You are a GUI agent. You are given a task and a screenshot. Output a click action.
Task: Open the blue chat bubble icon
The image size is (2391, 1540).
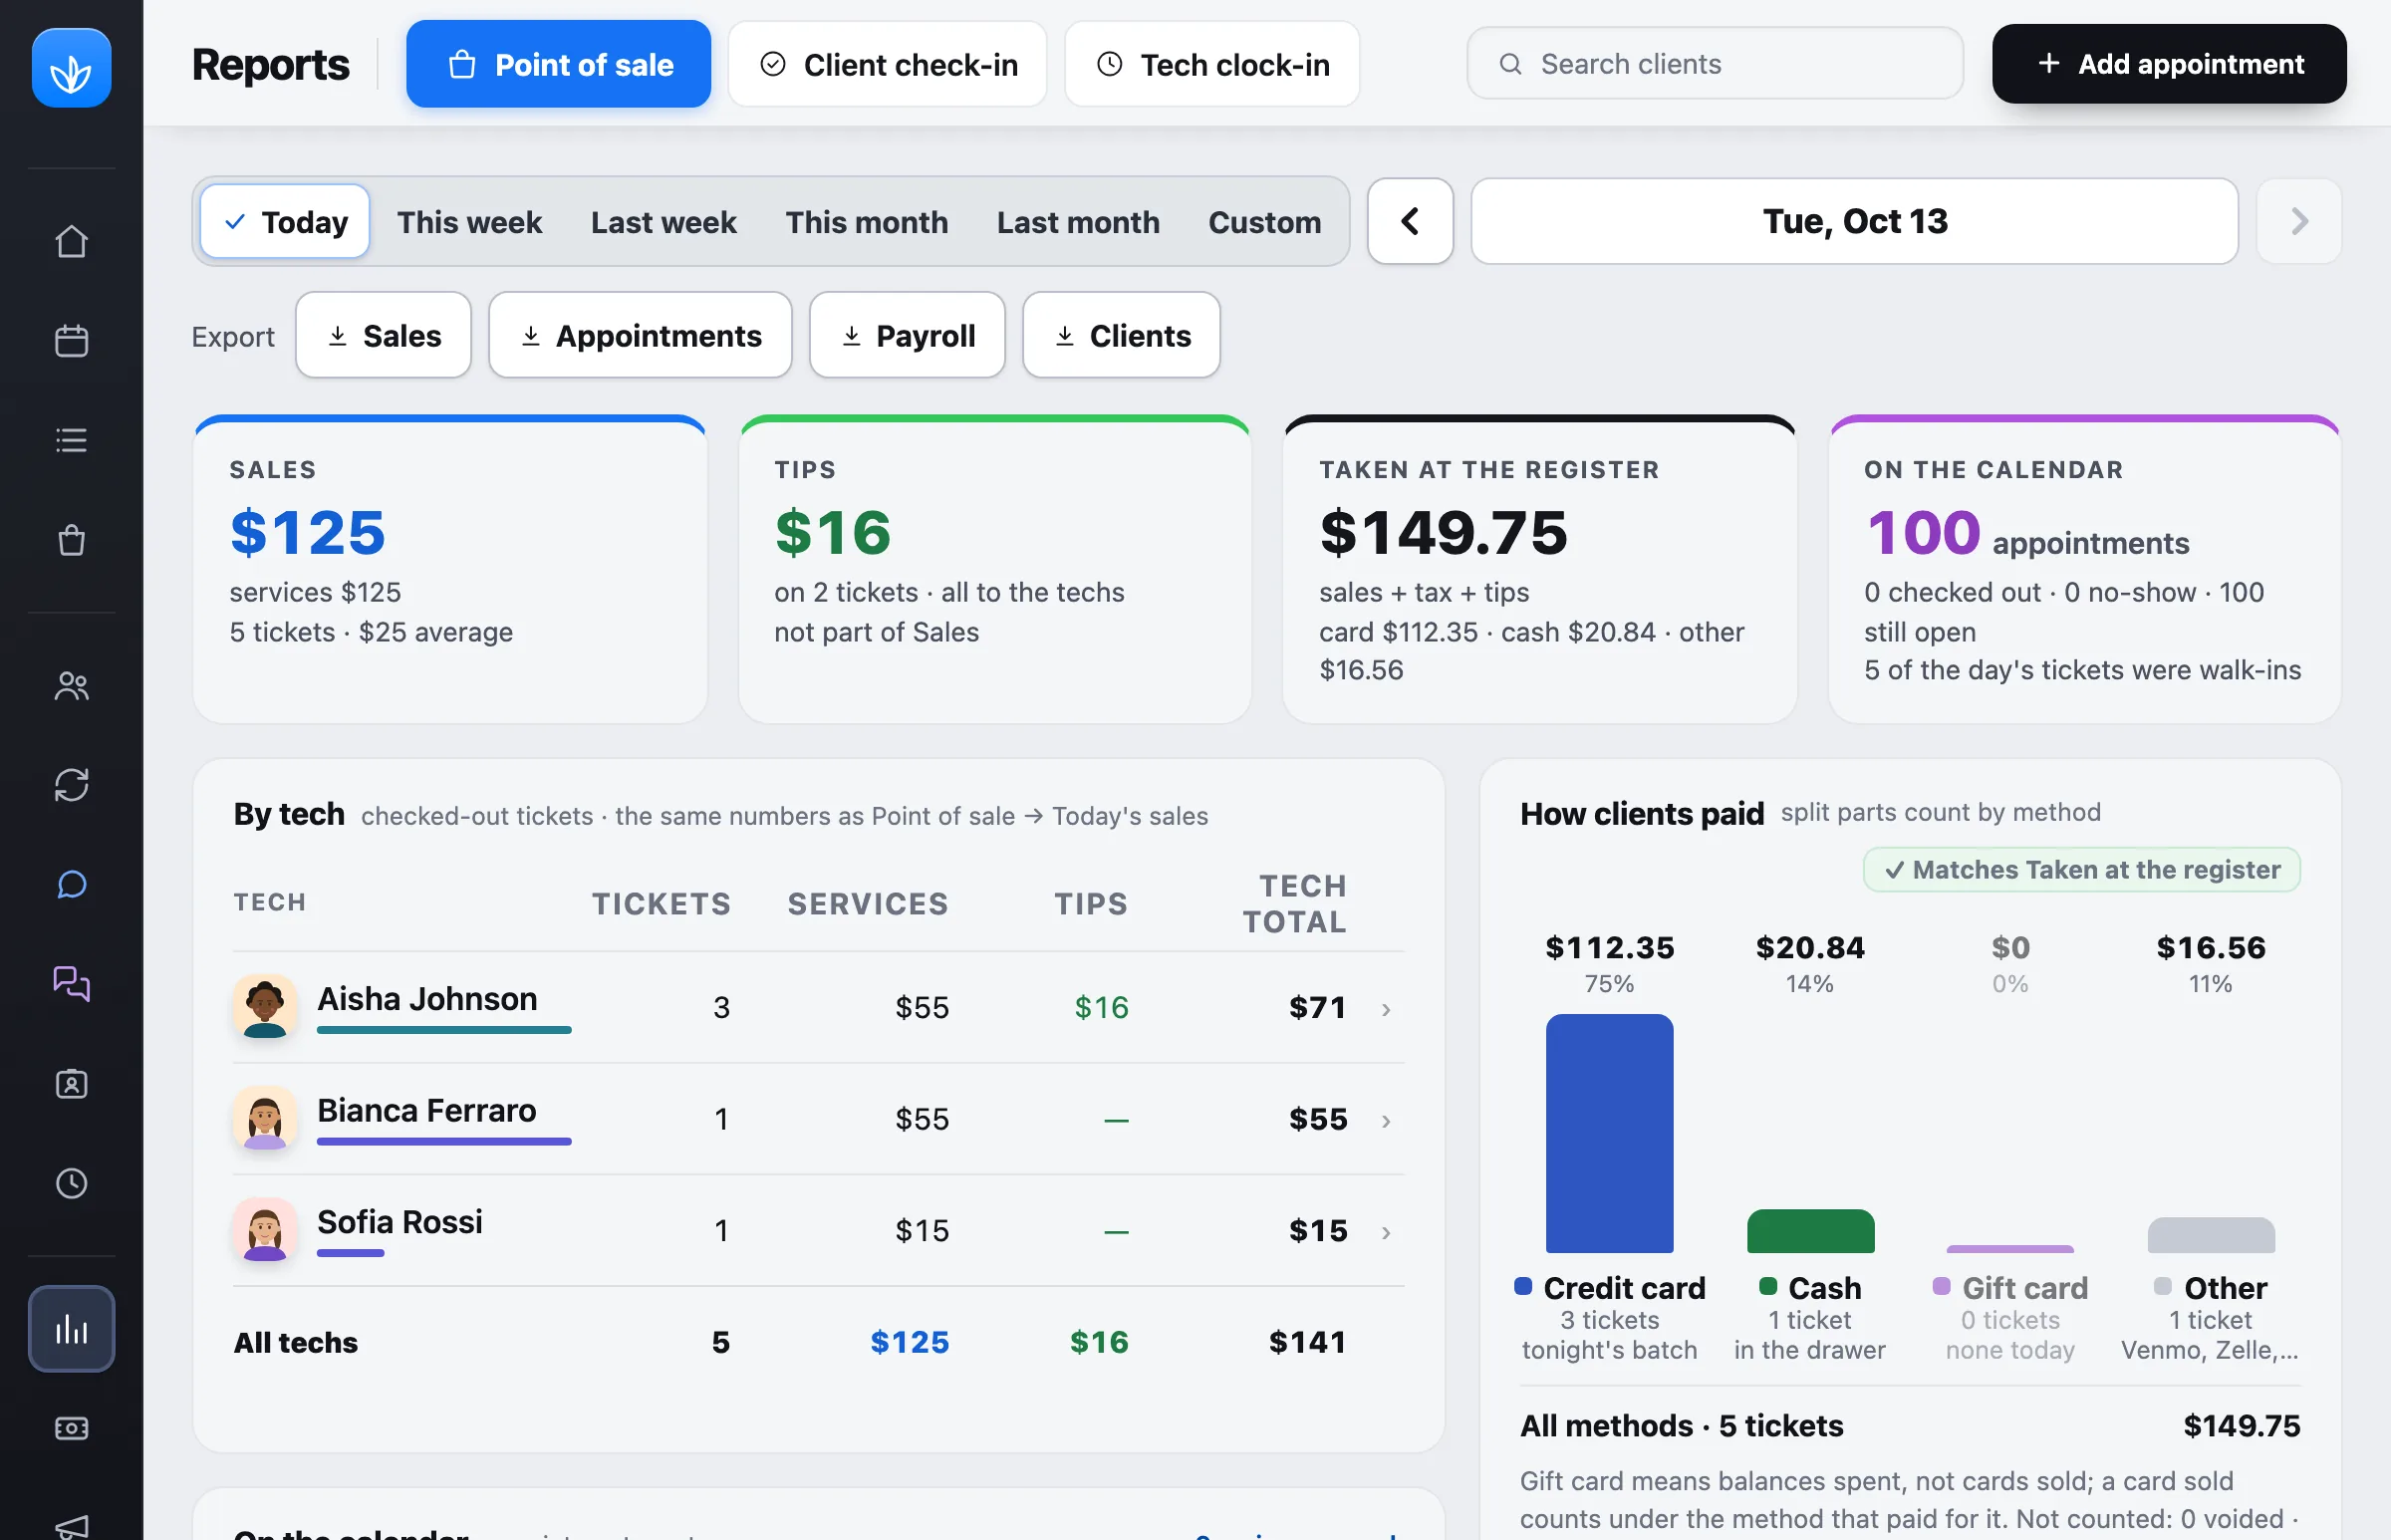click(71, 885)
